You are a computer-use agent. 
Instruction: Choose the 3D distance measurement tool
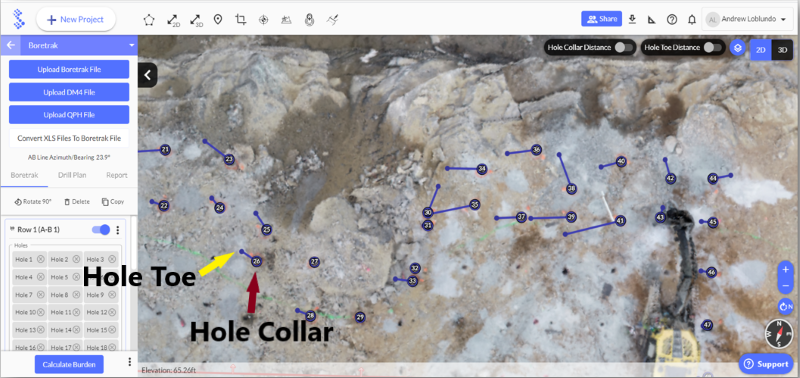196,20
